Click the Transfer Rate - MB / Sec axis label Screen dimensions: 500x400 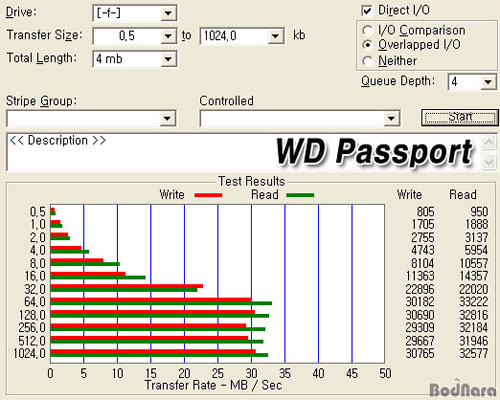[213, 385]
